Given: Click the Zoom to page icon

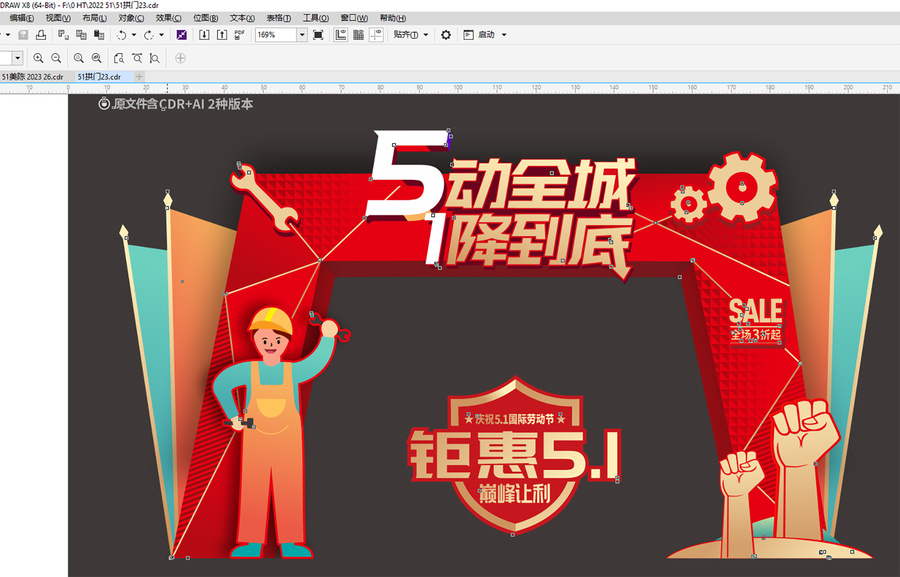Looking at the screenshot, I should [119, 58].
